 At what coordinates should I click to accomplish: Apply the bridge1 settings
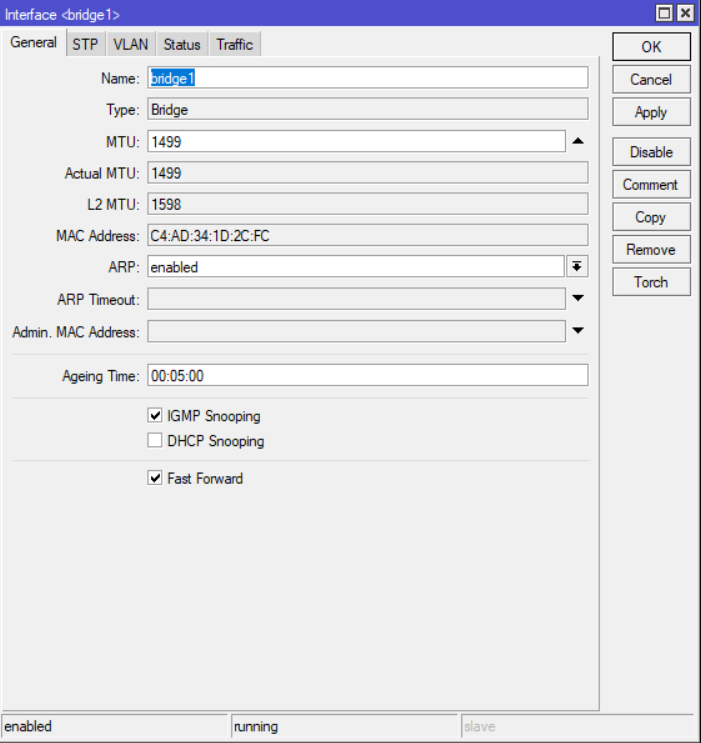click(x=651, y=112)
